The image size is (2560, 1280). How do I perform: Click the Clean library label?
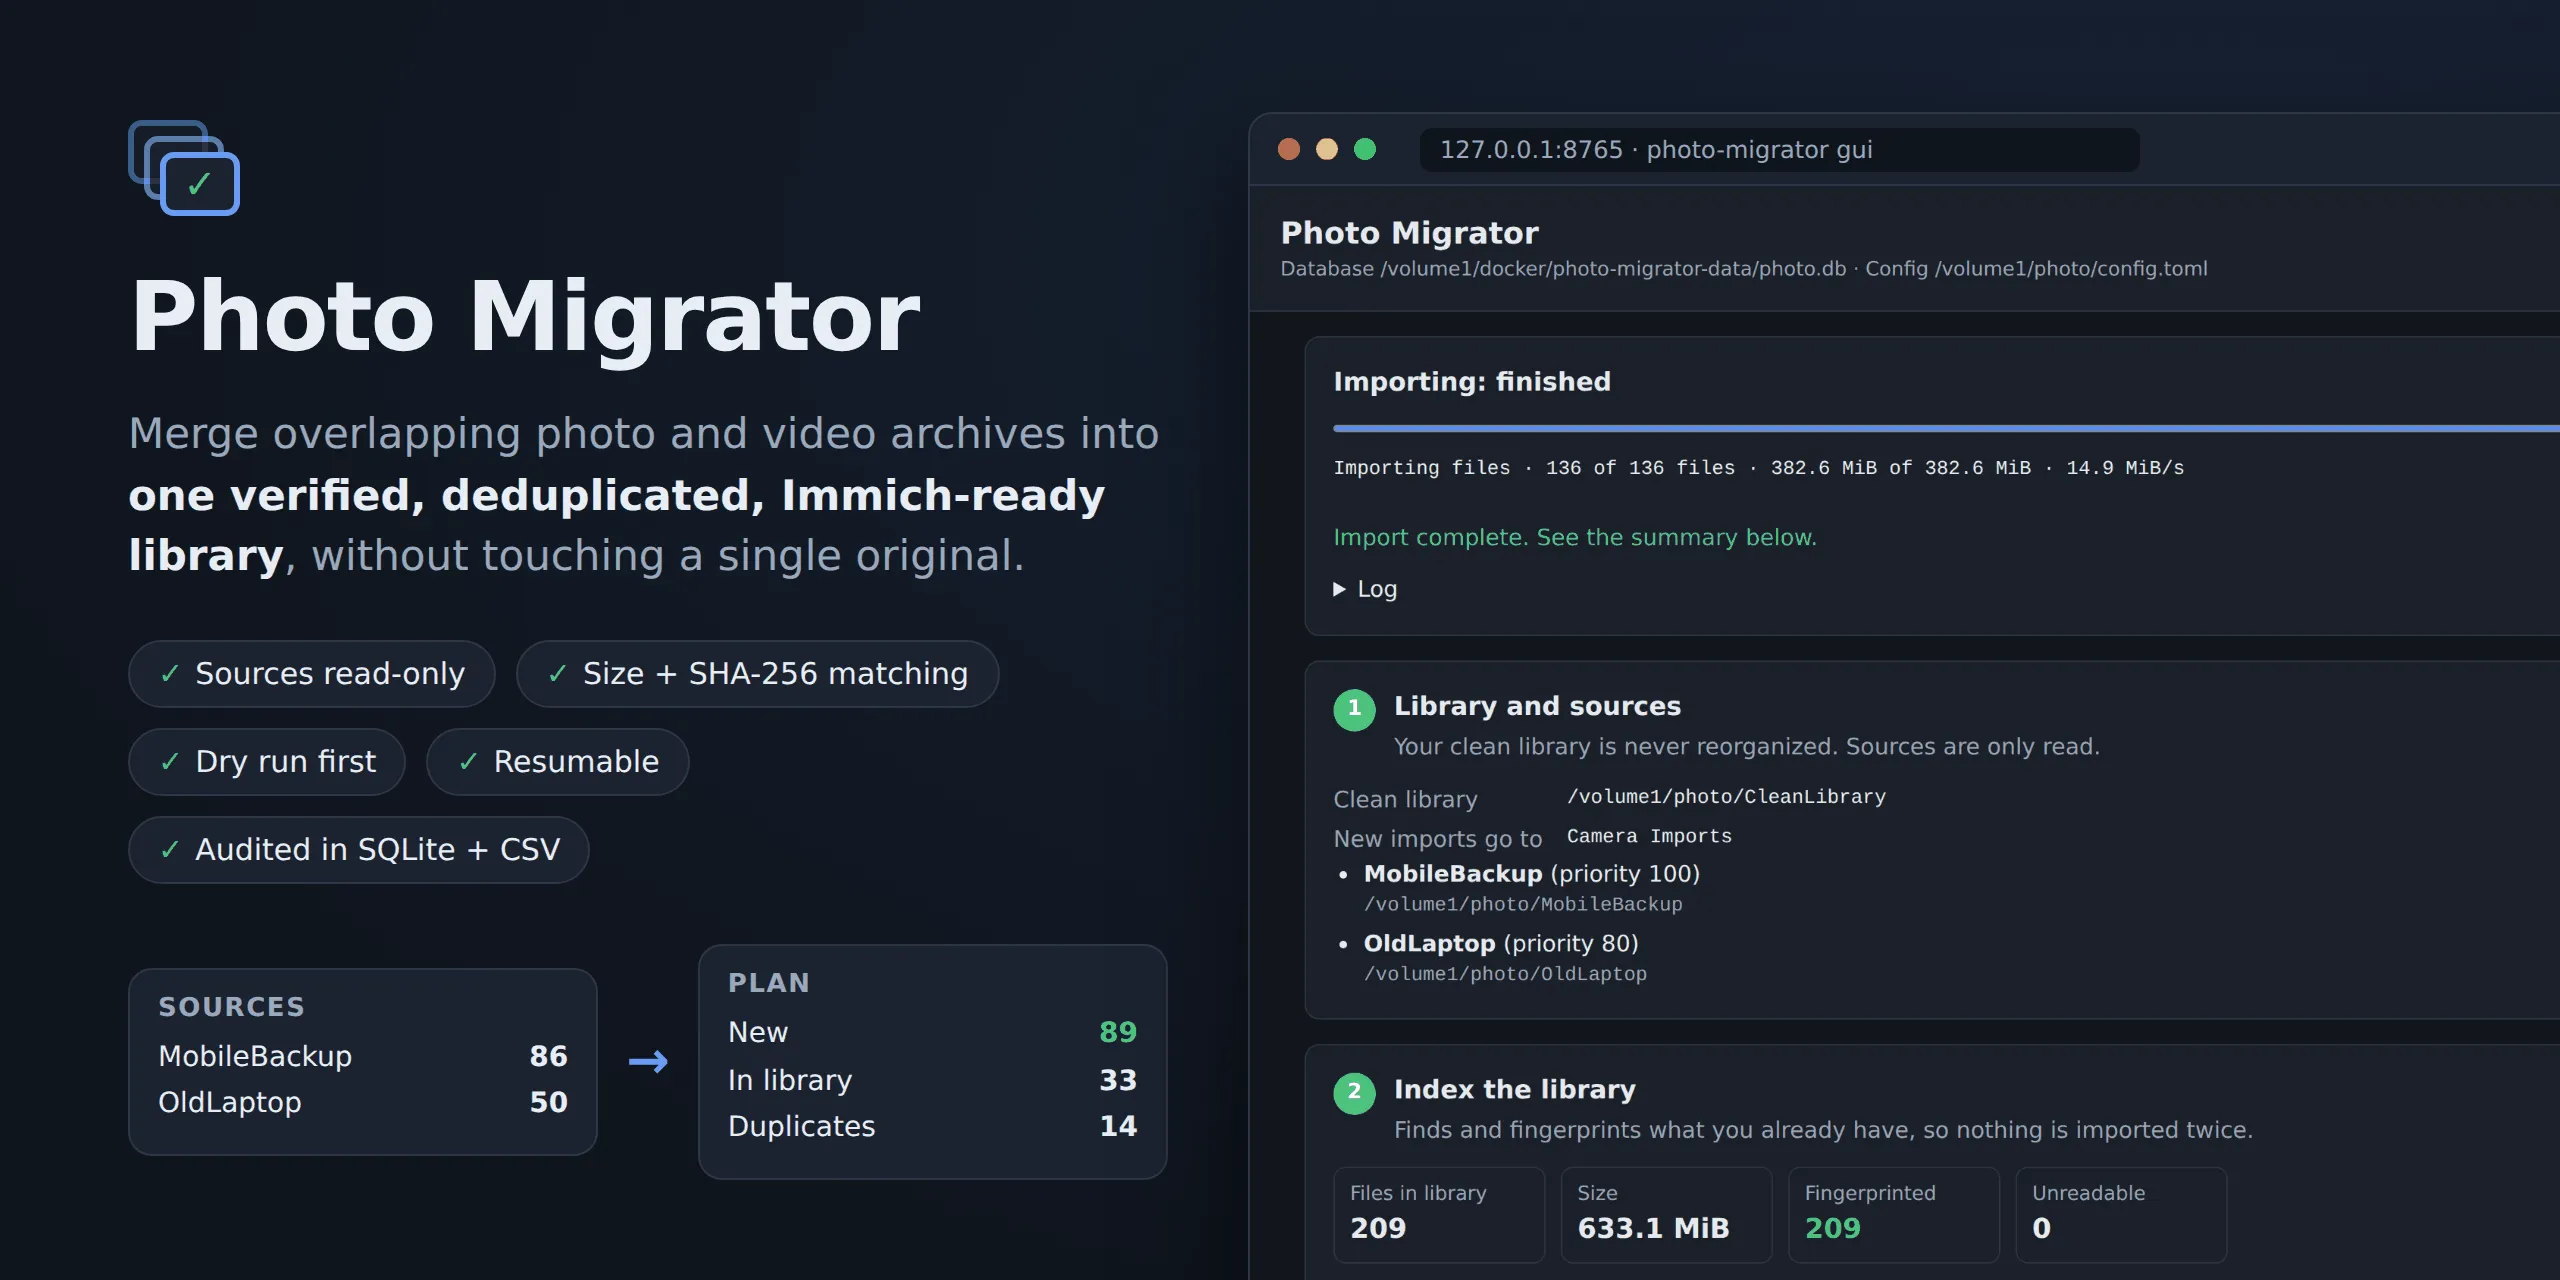pos(1405,800)
